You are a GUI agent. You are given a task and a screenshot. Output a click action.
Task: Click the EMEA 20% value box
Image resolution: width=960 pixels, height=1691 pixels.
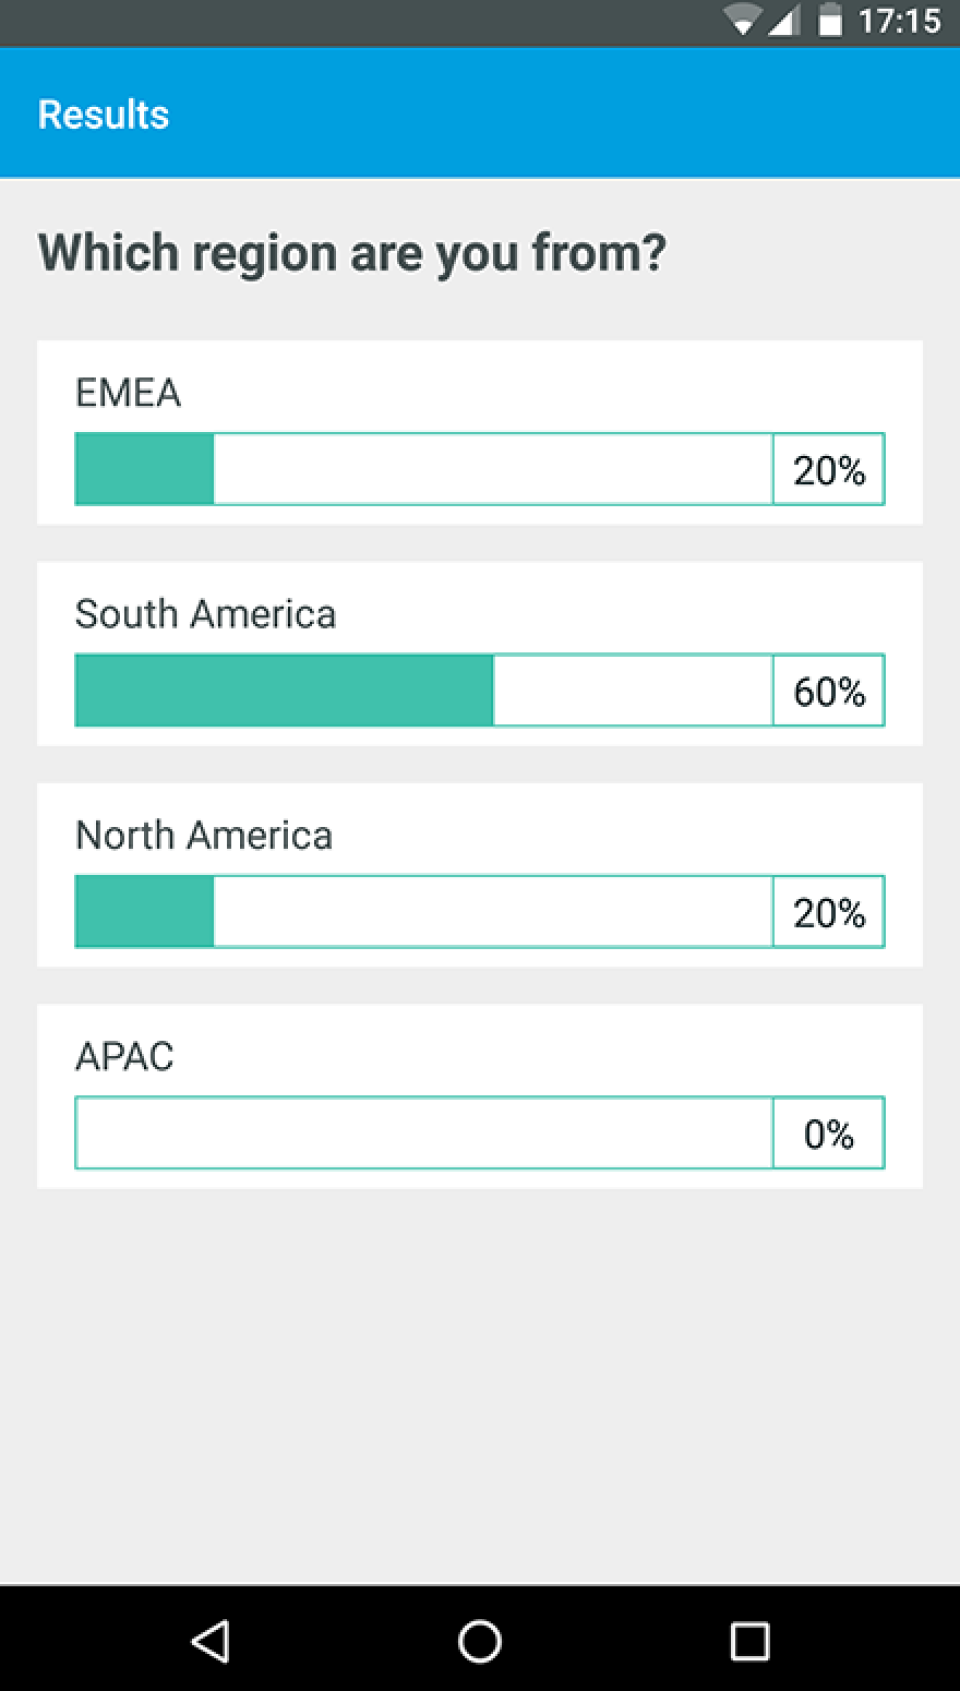(x=829, y=470)
